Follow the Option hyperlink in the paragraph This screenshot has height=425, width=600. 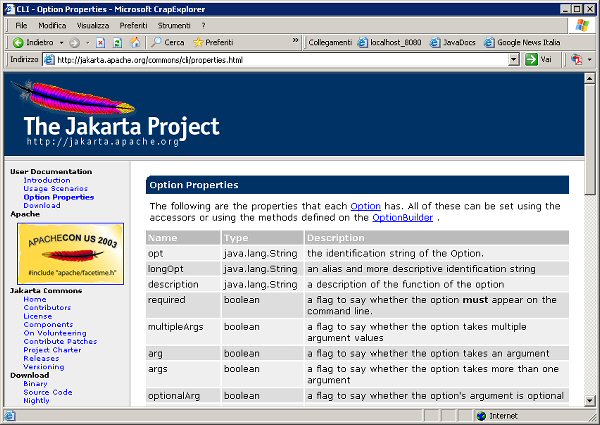[x=365, y=206]
